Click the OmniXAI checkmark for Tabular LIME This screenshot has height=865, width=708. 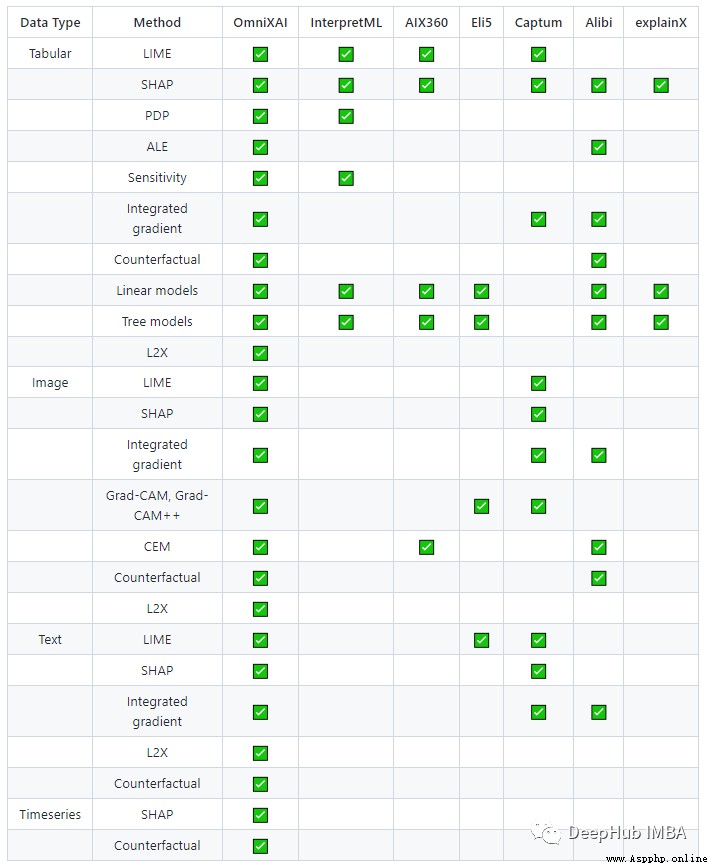point(260,54)
